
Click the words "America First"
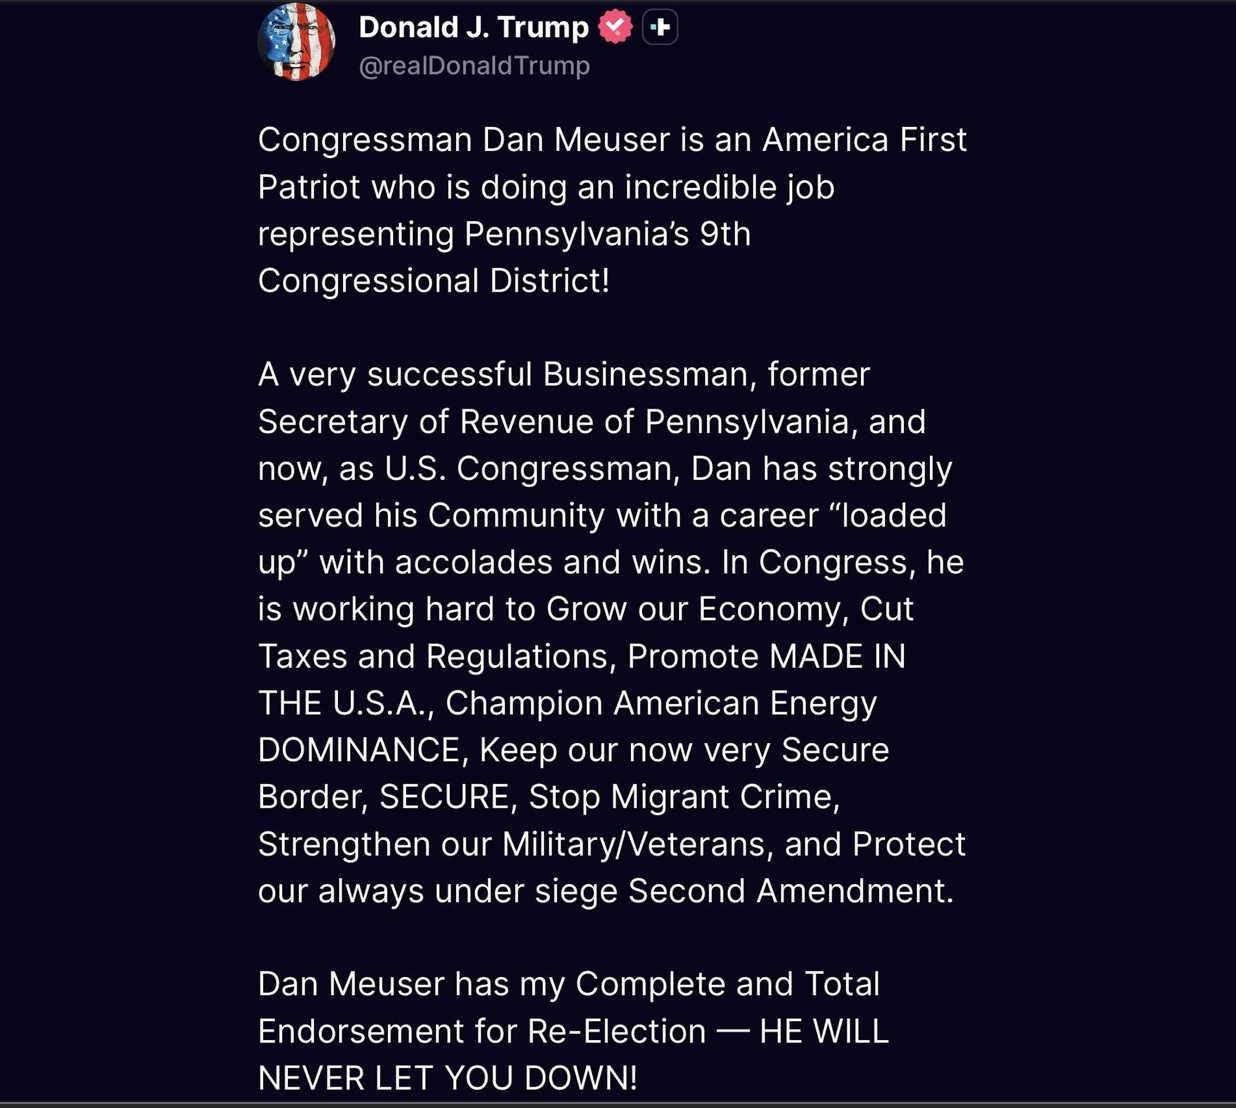coord(864,140)
